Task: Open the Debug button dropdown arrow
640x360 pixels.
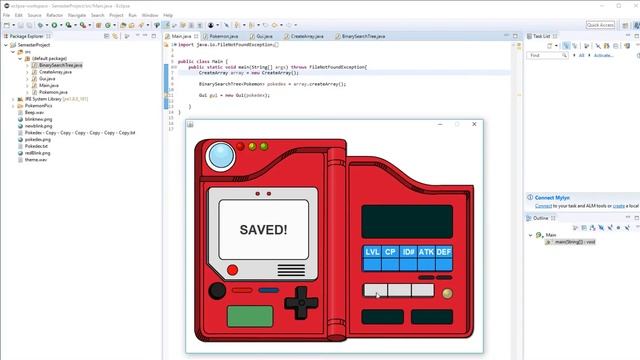Action: [47, 25]
